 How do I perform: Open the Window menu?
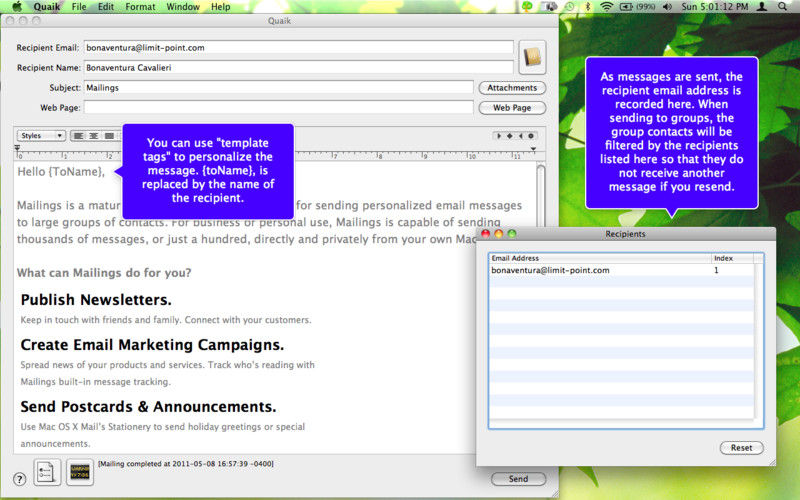[x=183, y=7]
